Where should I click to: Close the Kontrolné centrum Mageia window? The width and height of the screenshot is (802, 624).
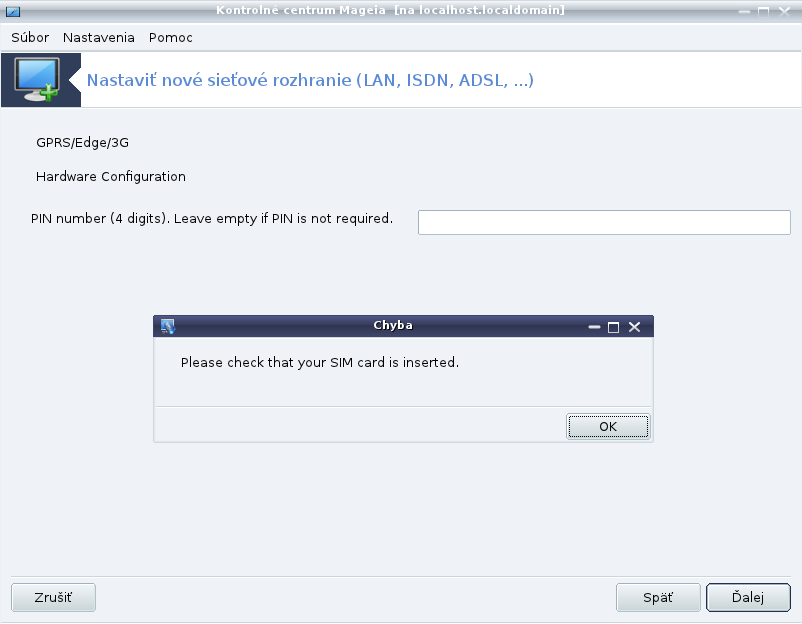(x=784, y=12)
